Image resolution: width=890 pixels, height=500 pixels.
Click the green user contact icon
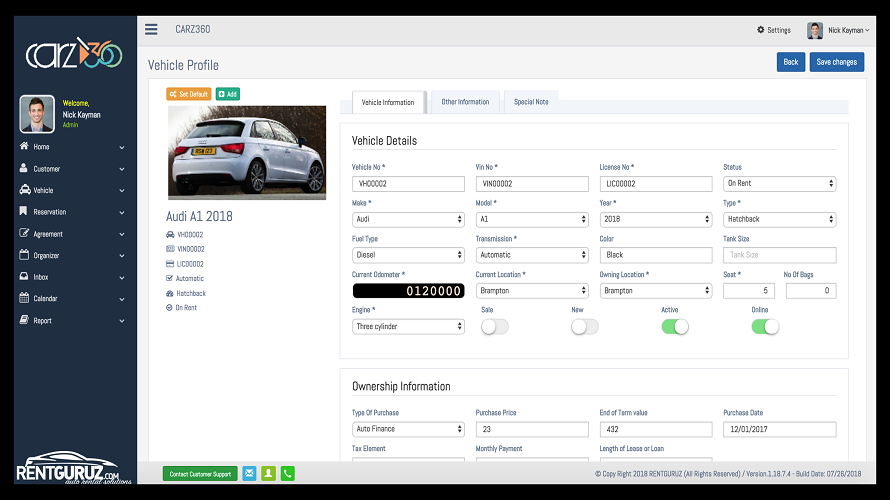pyautogui.click(x=268, y=473)
